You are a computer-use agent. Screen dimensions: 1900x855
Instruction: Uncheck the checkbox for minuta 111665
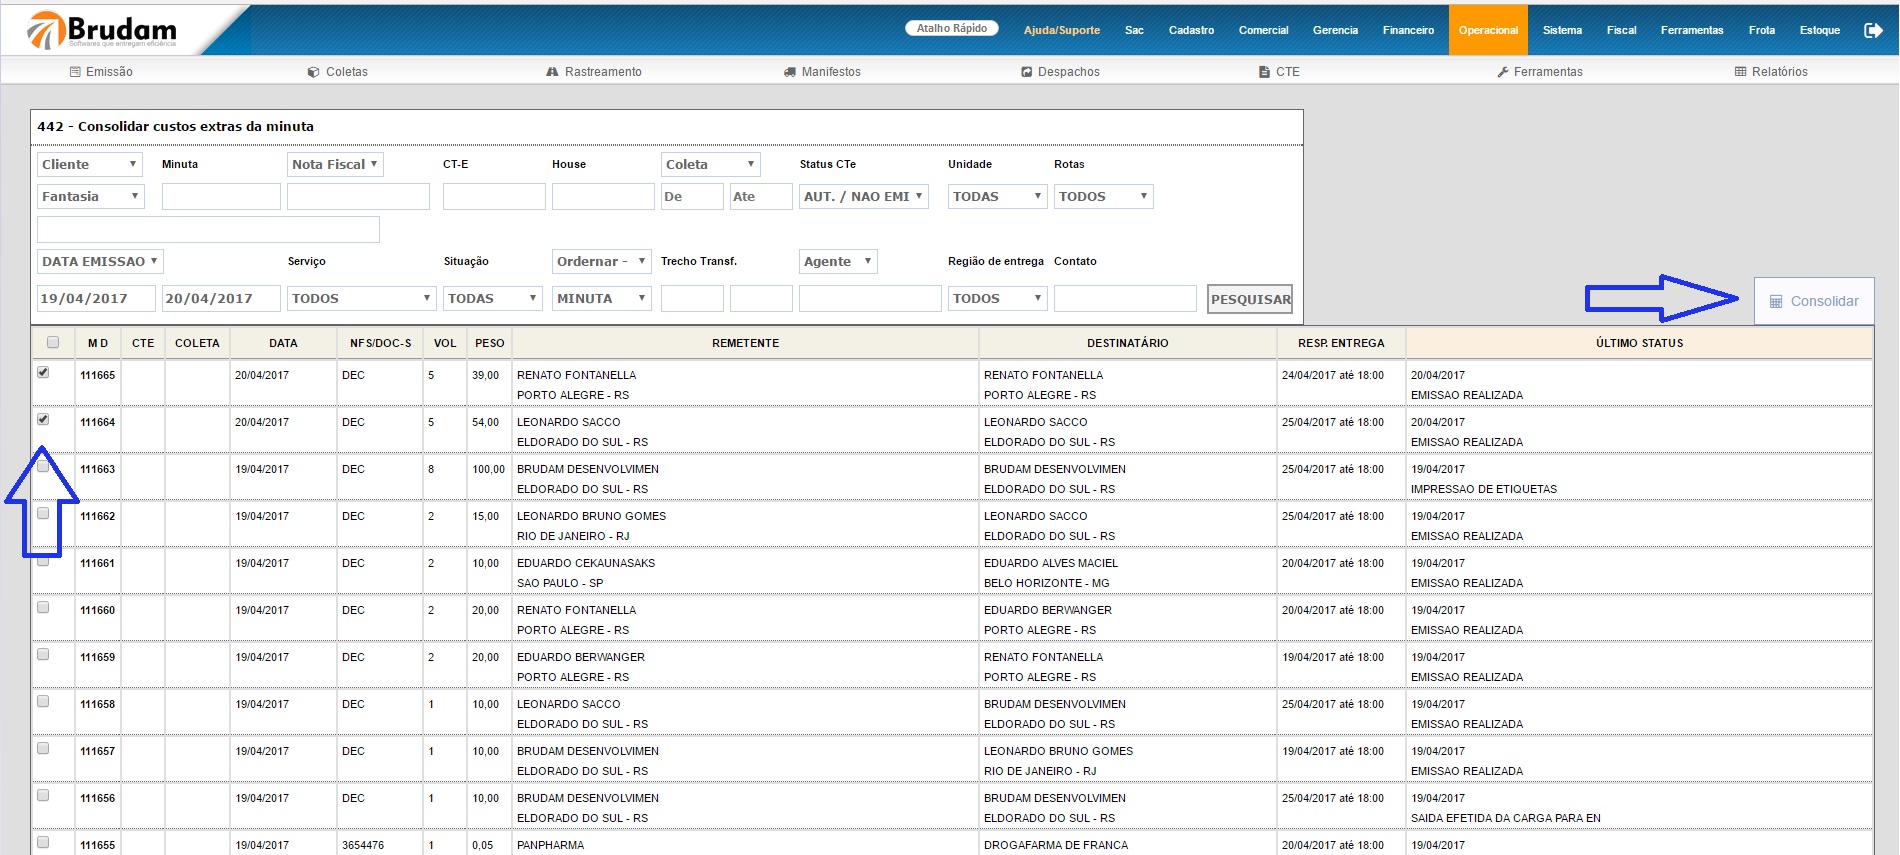[43, 372]
